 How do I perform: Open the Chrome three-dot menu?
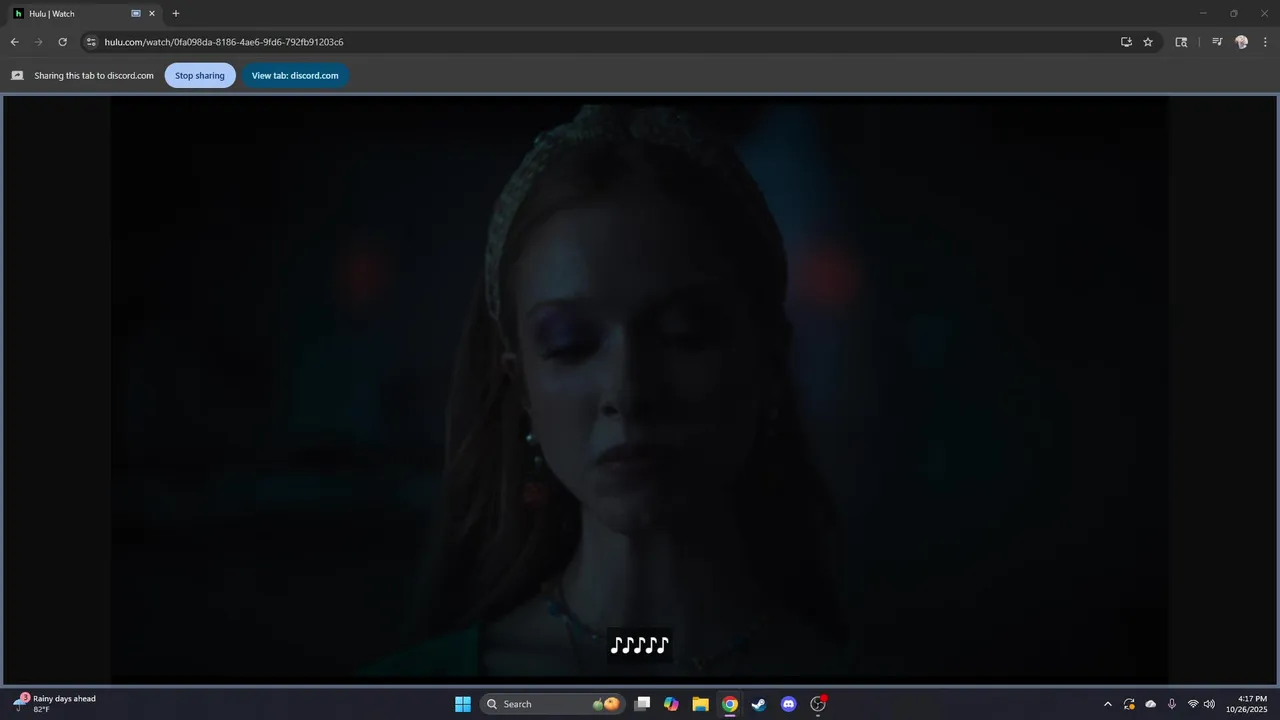[x=1266, y=42]
